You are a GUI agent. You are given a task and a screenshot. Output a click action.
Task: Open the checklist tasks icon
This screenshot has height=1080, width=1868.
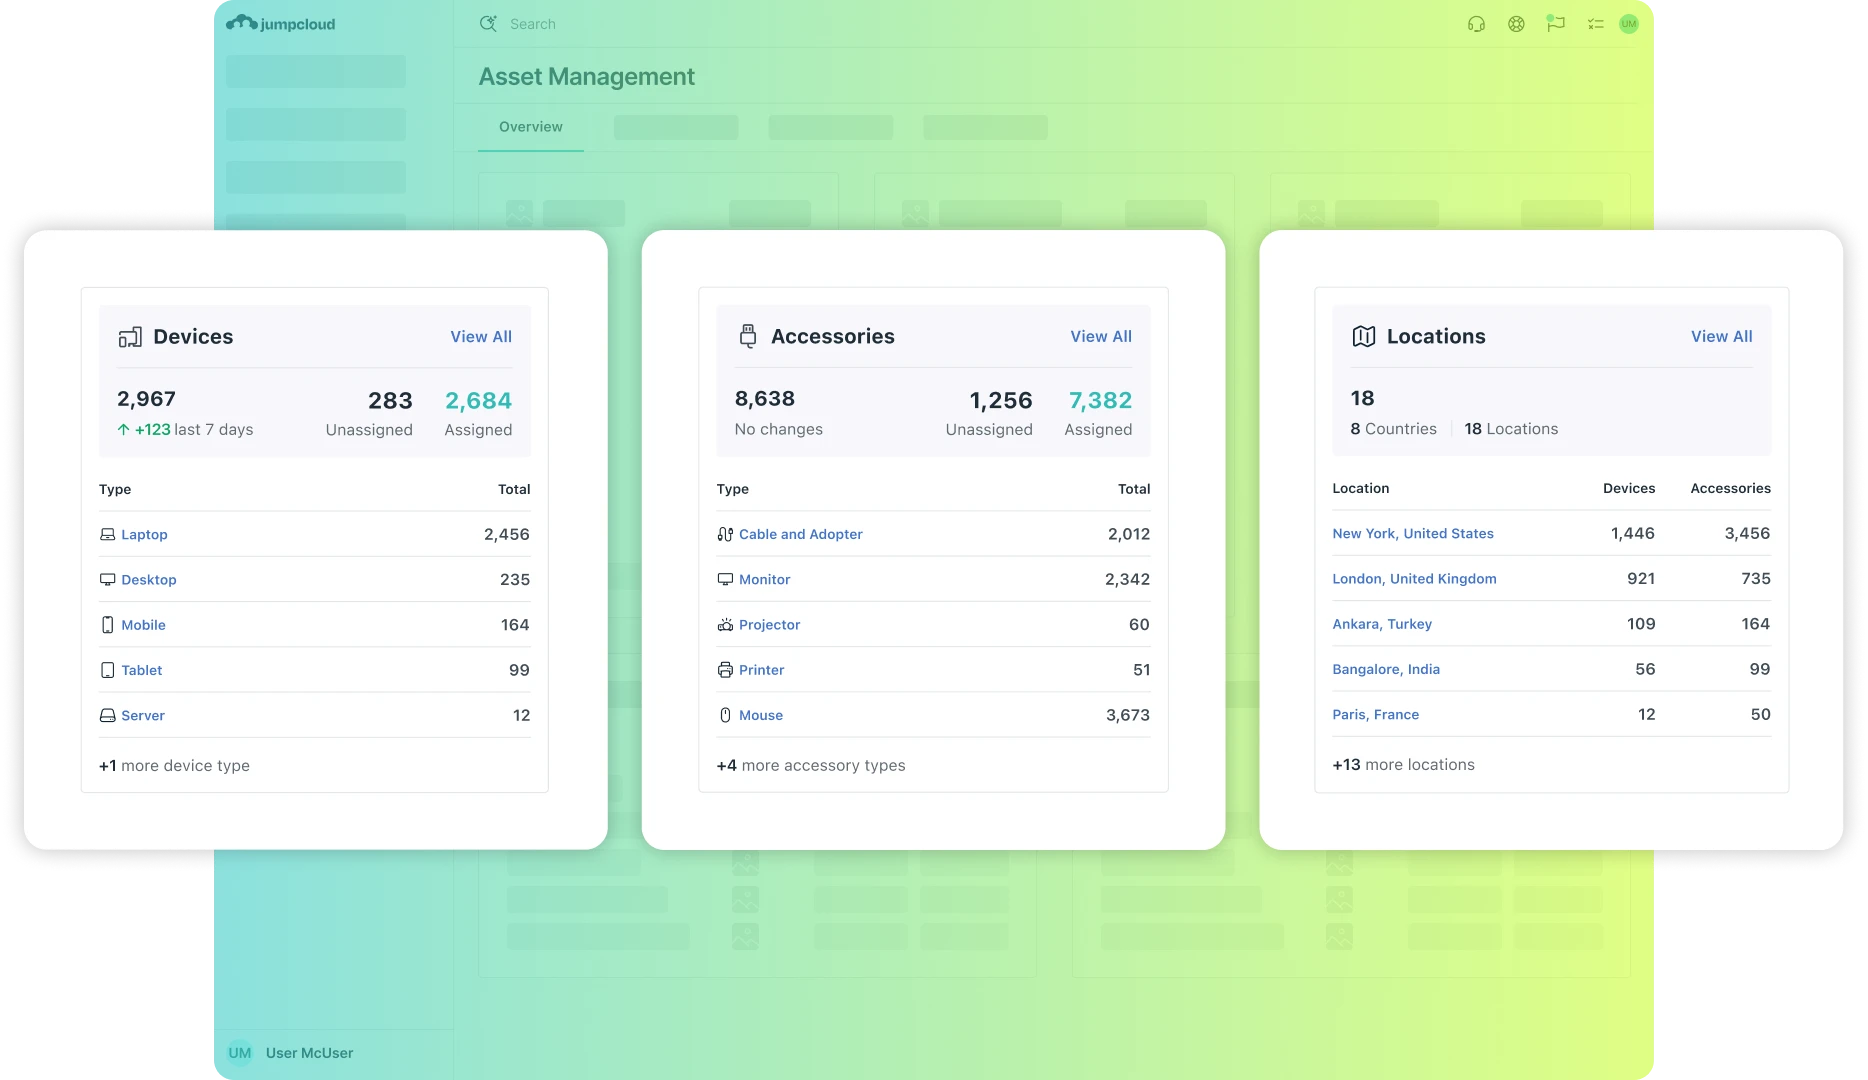[x=1595, y=24]
